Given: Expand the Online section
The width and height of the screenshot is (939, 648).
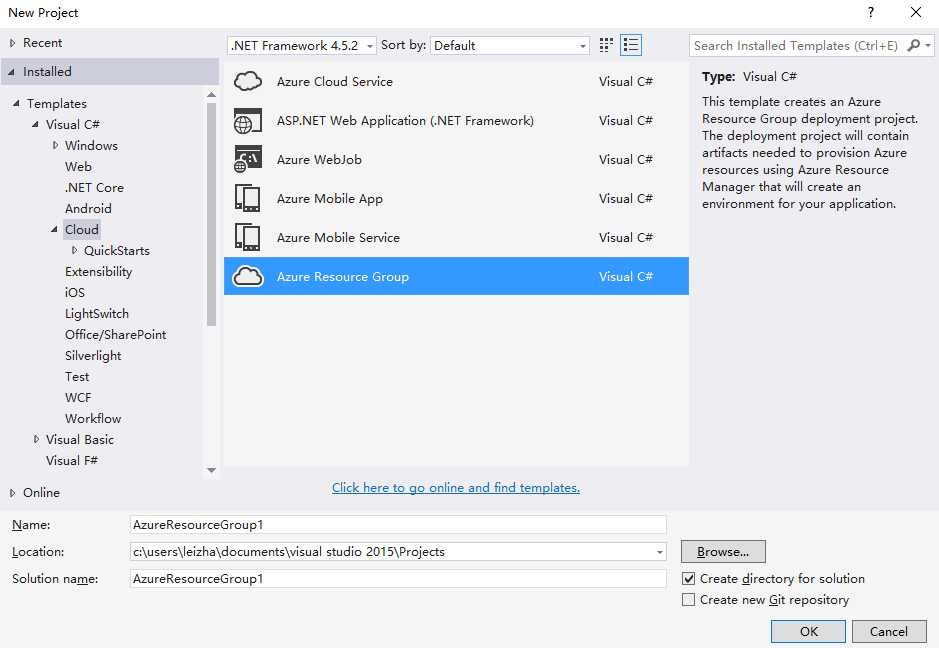Looking at the screenshot, I should click(x=12, y=492).
